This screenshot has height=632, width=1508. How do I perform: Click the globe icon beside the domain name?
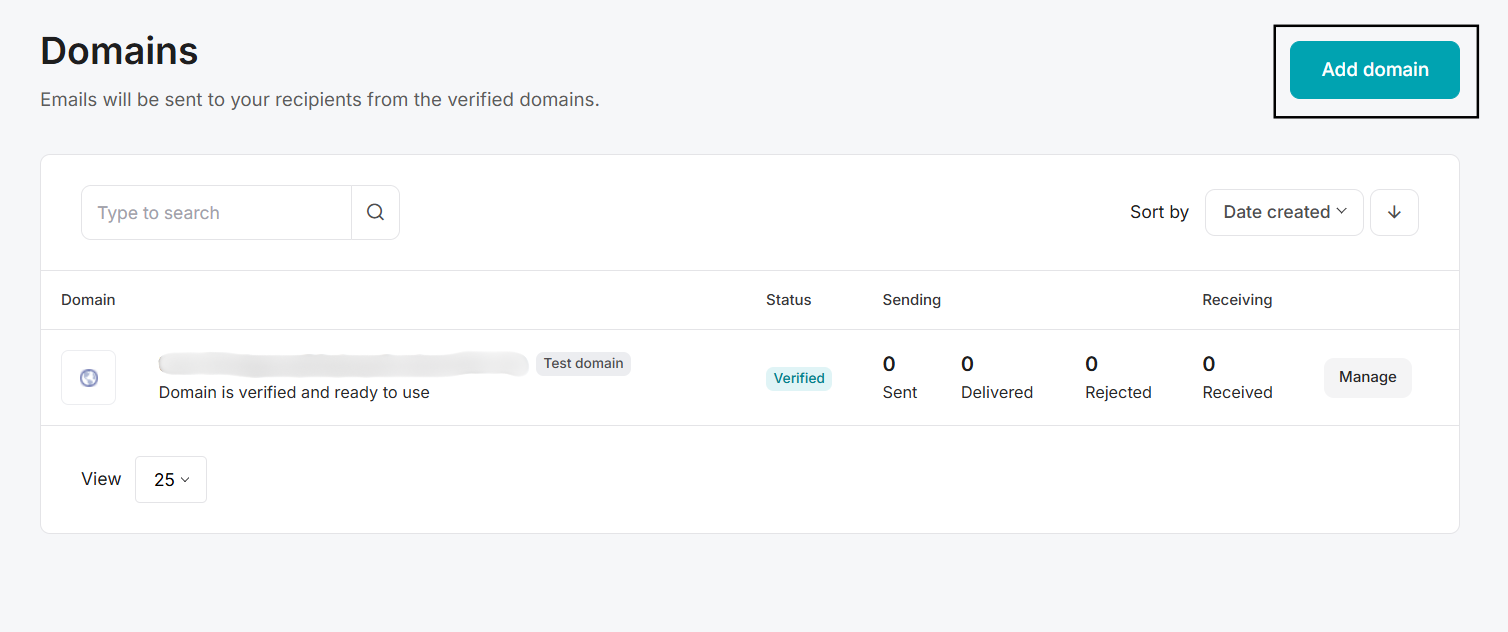tap(88, 377)
